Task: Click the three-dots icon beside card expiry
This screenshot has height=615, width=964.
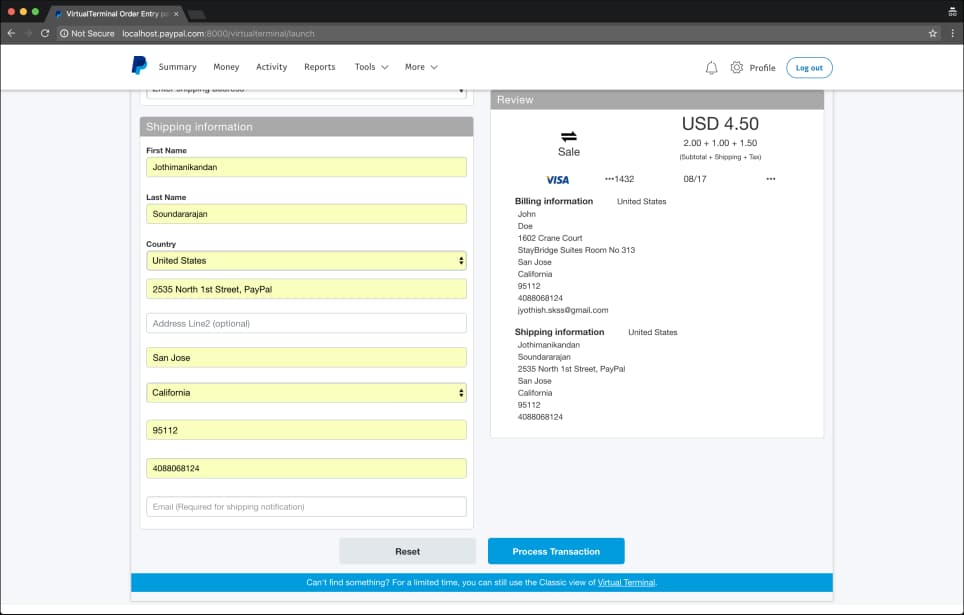Action: (x=770, y=179)
